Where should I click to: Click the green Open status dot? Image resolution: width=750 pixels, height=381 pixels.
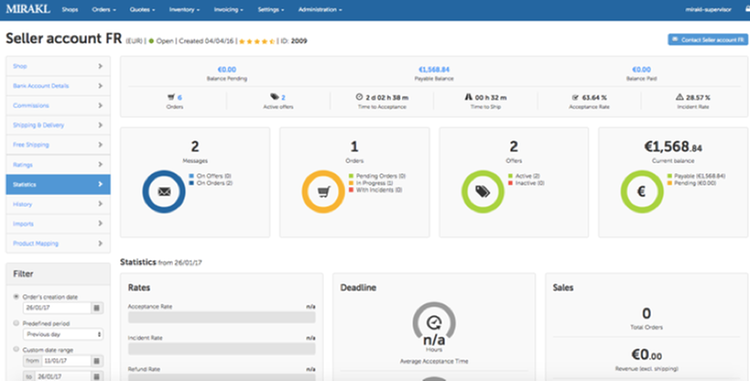(151, 41)
